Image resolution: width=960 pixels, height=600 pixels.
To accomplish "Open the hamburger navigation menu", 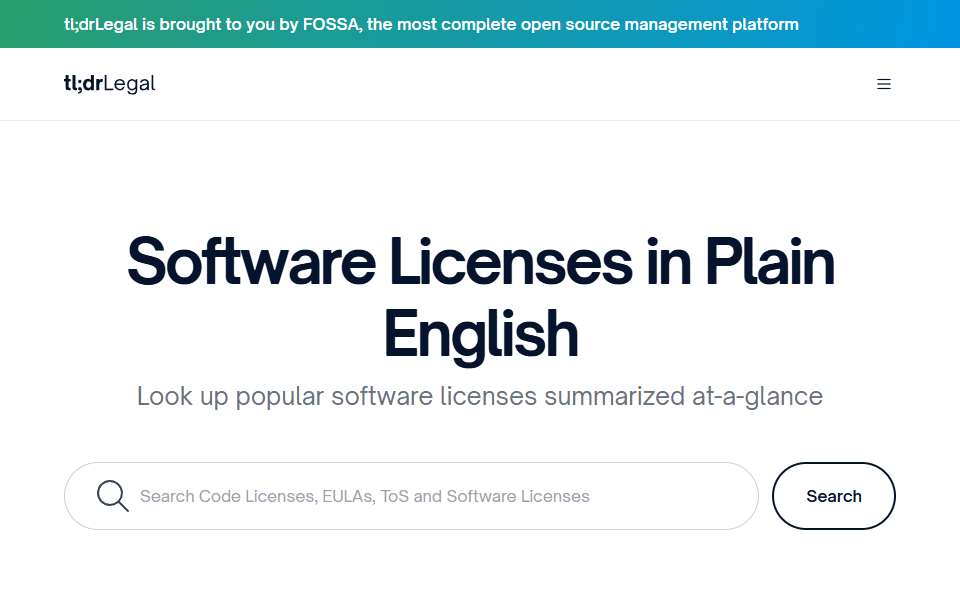I will pyautogui.click(x=883, y=84).
